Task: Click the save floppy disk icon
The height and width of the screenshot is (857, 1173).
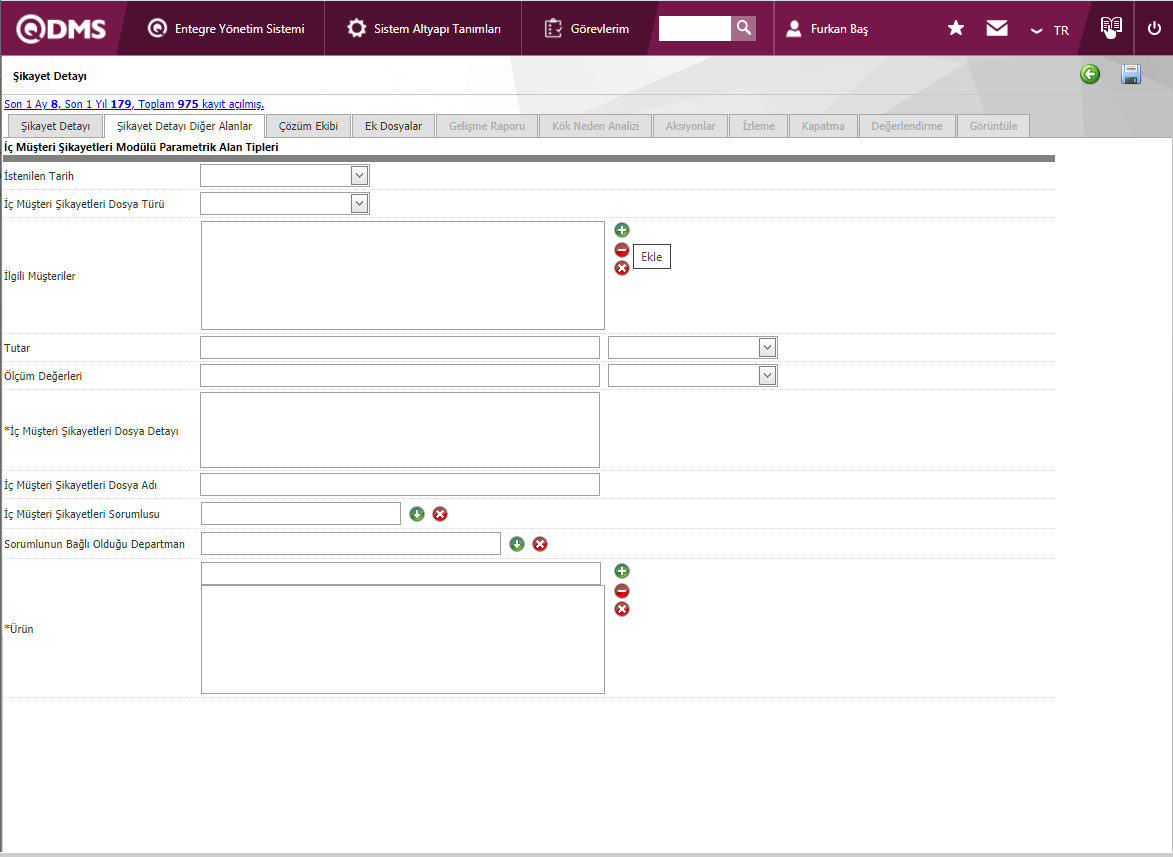Action: coord(1130,74)
